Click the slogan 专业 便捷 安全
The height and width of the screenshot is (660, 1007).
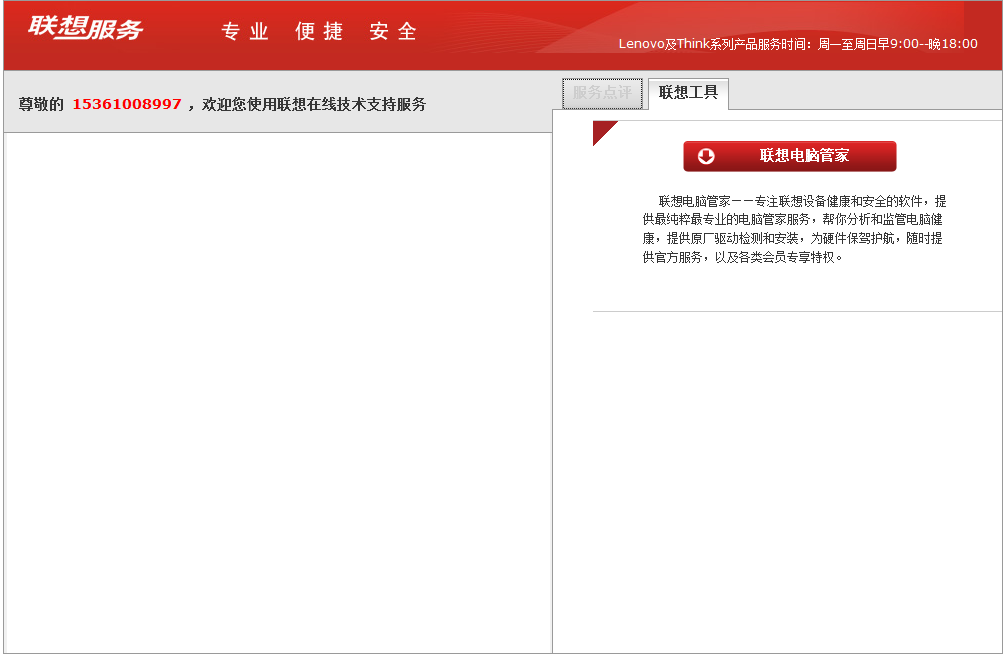coord(319,31)
